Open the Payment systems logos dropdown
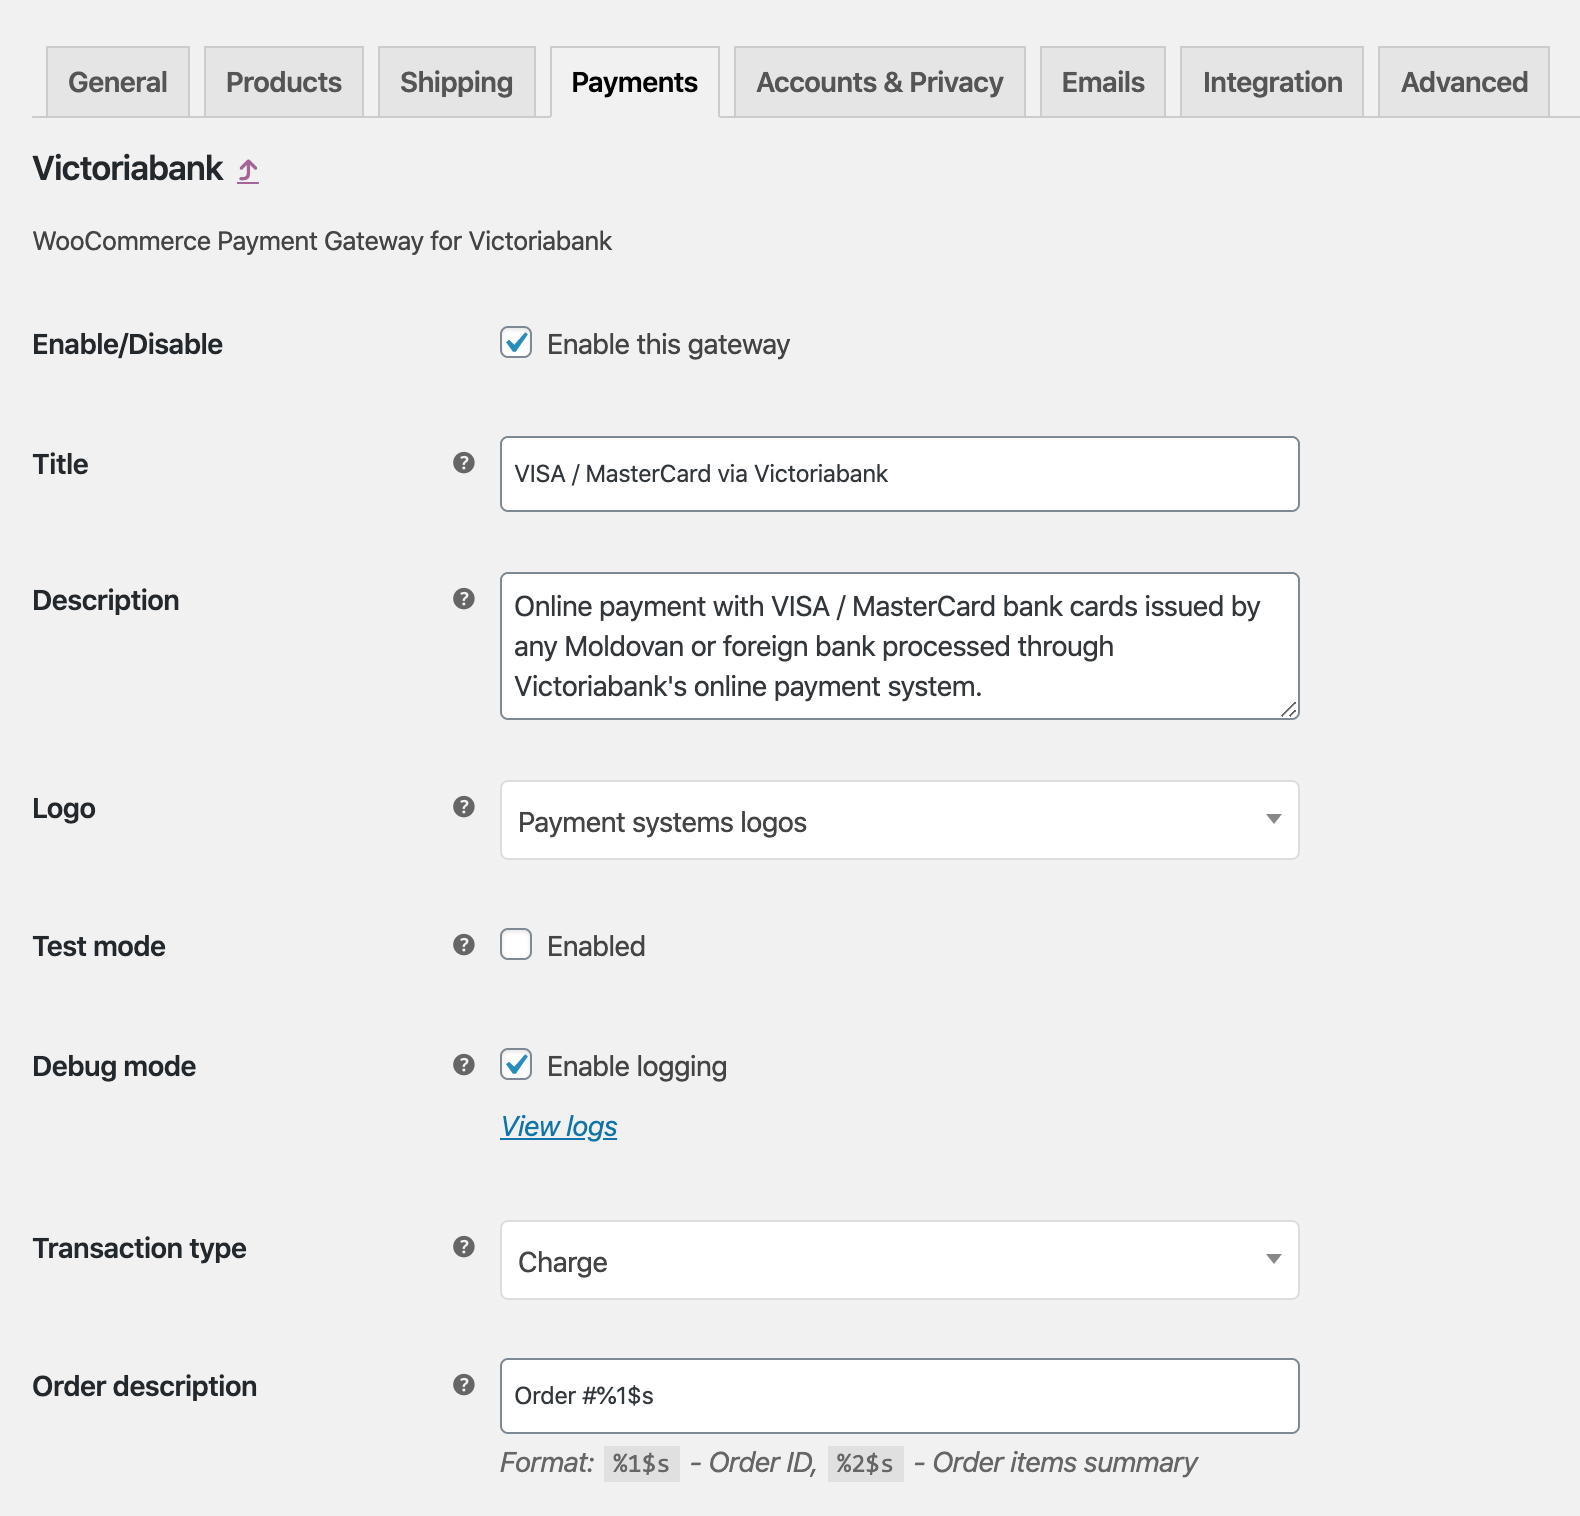Screen dimensions: 1580x1516 click(x=898, y=821)
